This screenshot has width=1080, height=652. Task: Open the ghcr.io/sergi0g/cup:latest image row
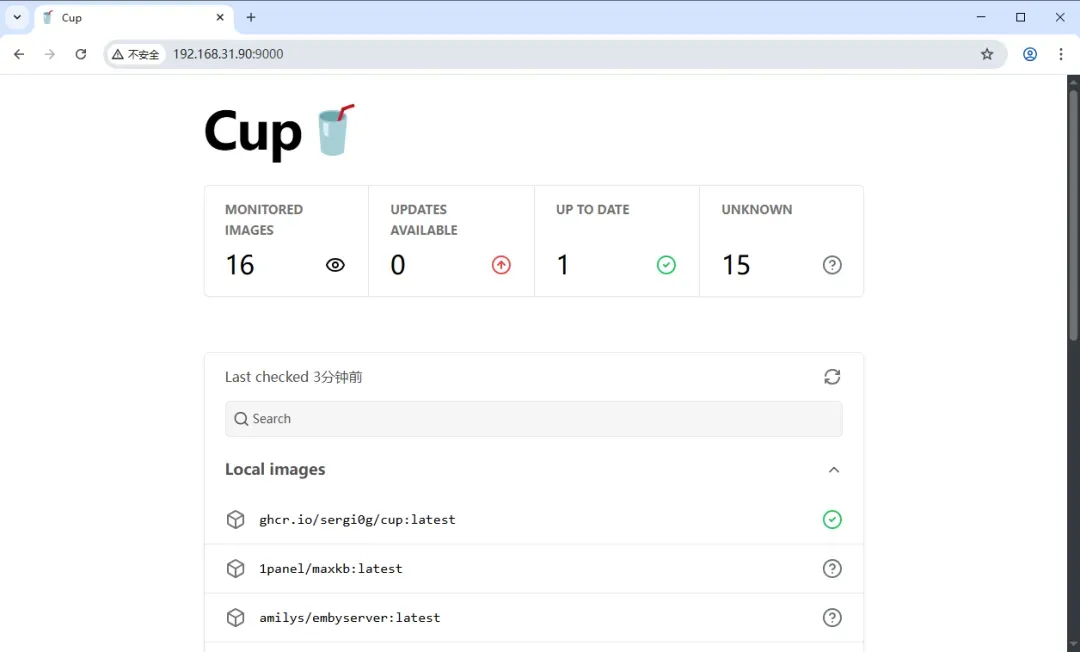tap(534, 519)
